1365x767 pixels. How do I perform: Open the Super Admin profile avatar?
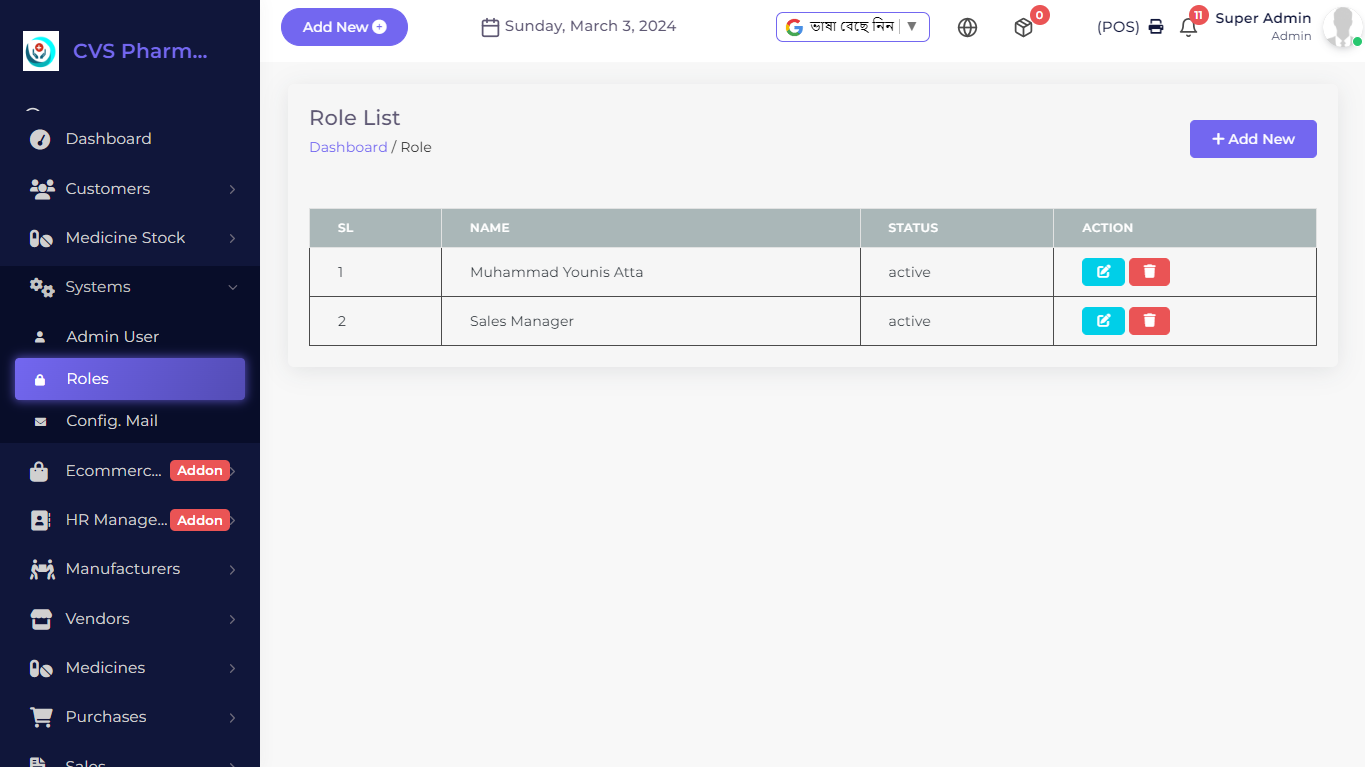[x=1340, y=28]
